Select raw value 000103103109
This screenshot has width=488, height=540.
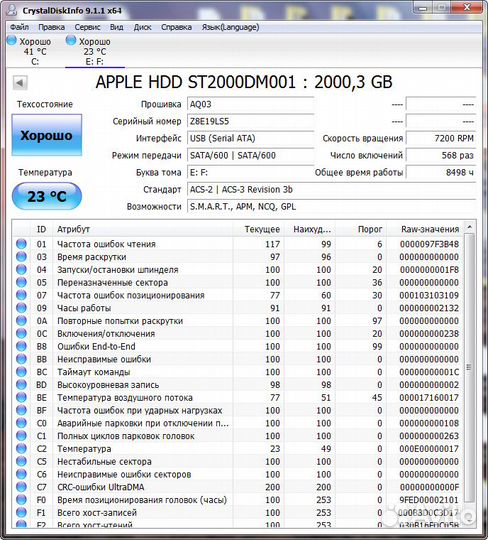coord(429,295)
